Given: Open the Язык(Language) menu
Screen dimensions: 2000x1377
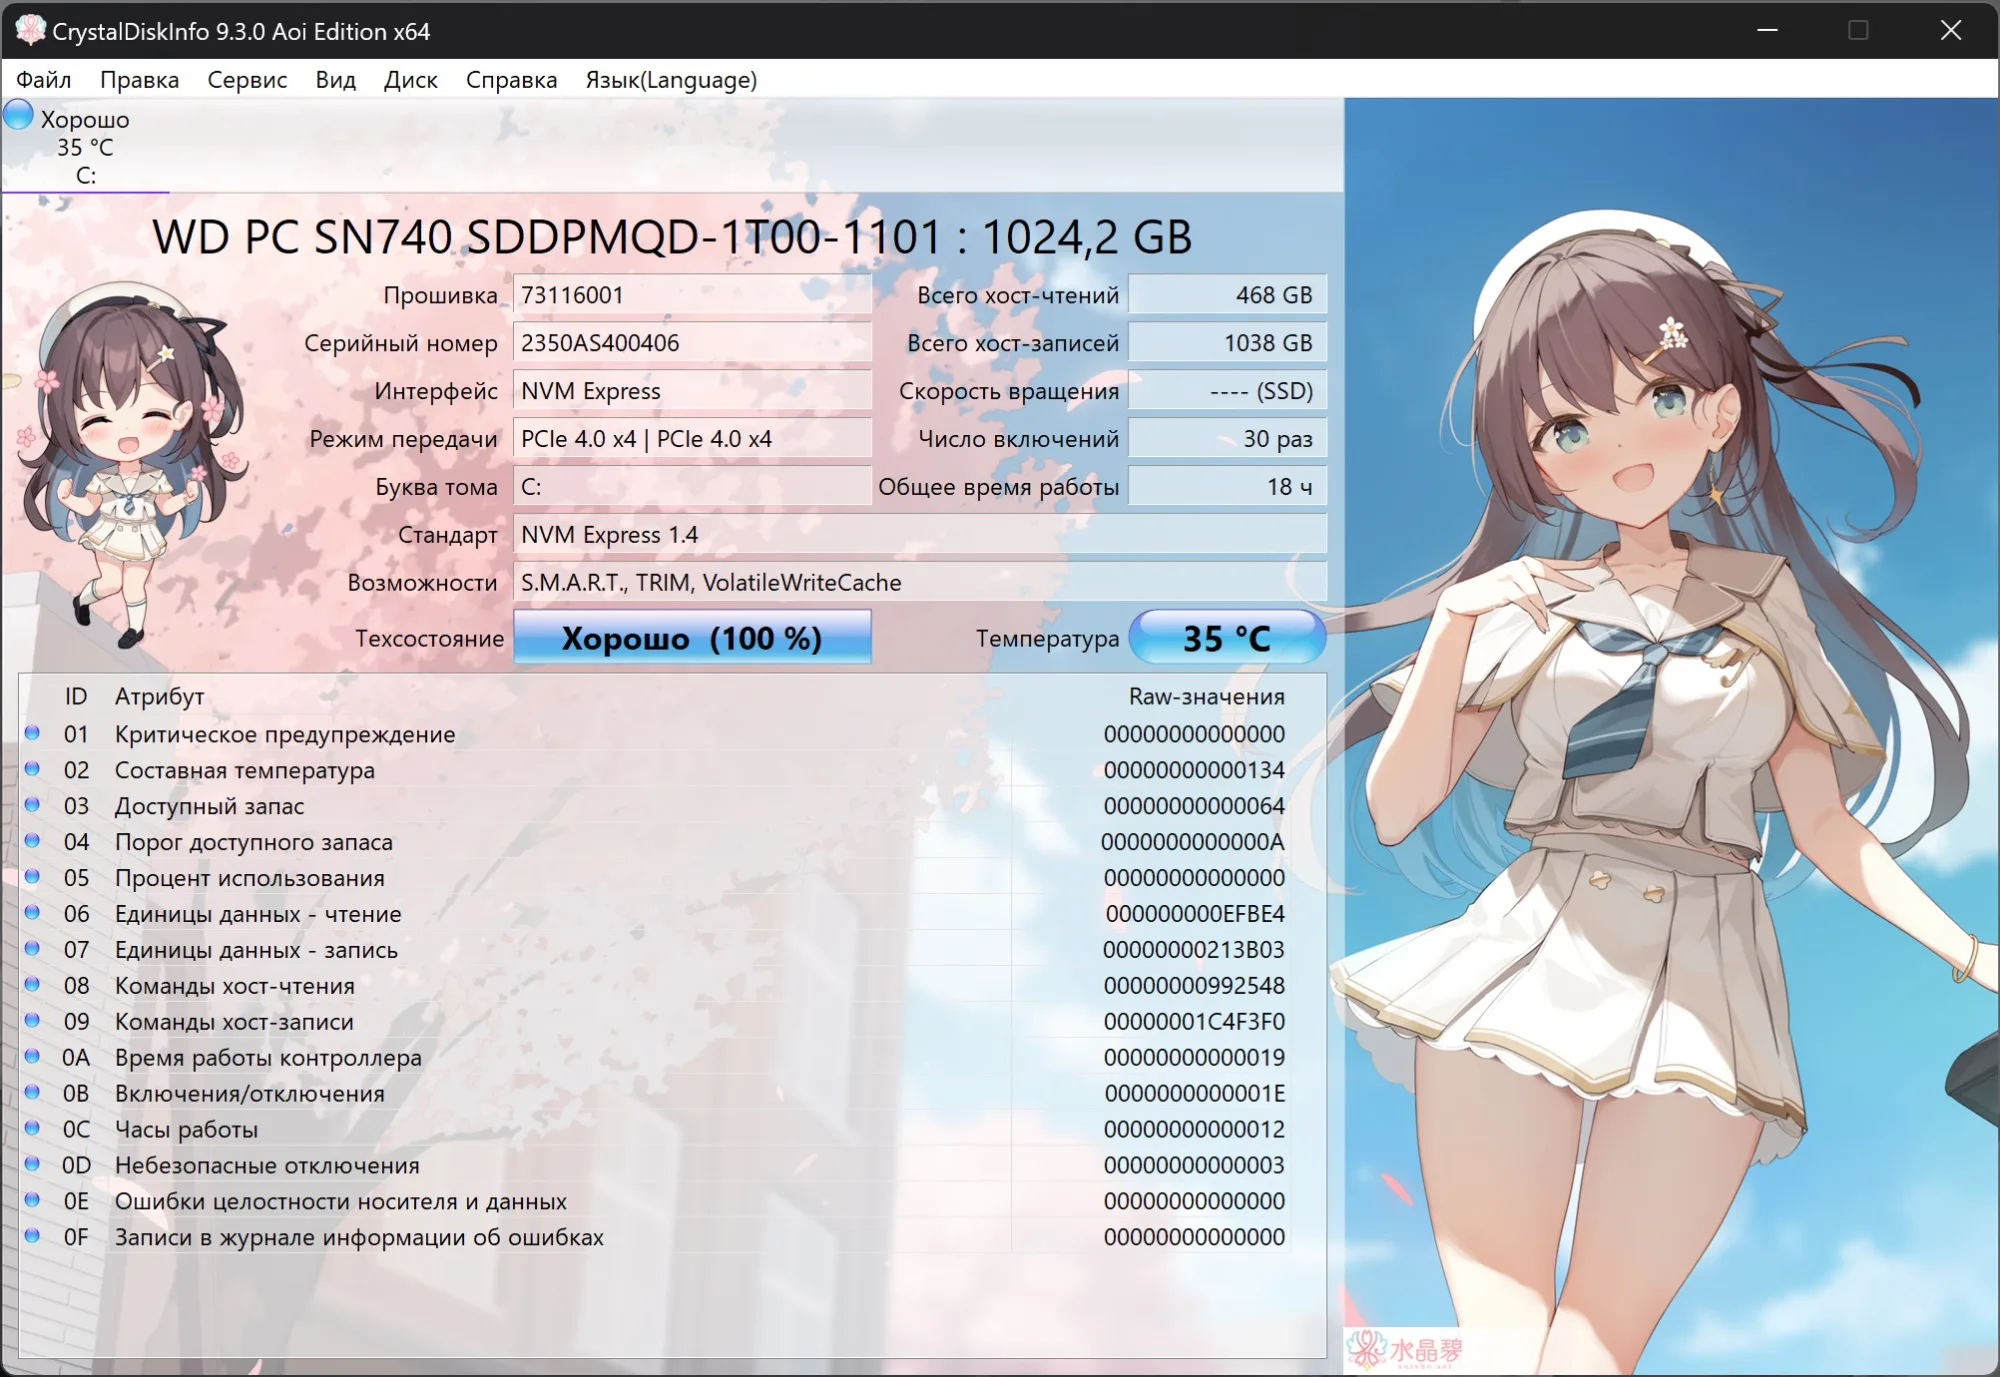Looking at the screenshot, I should click(671, 80).
